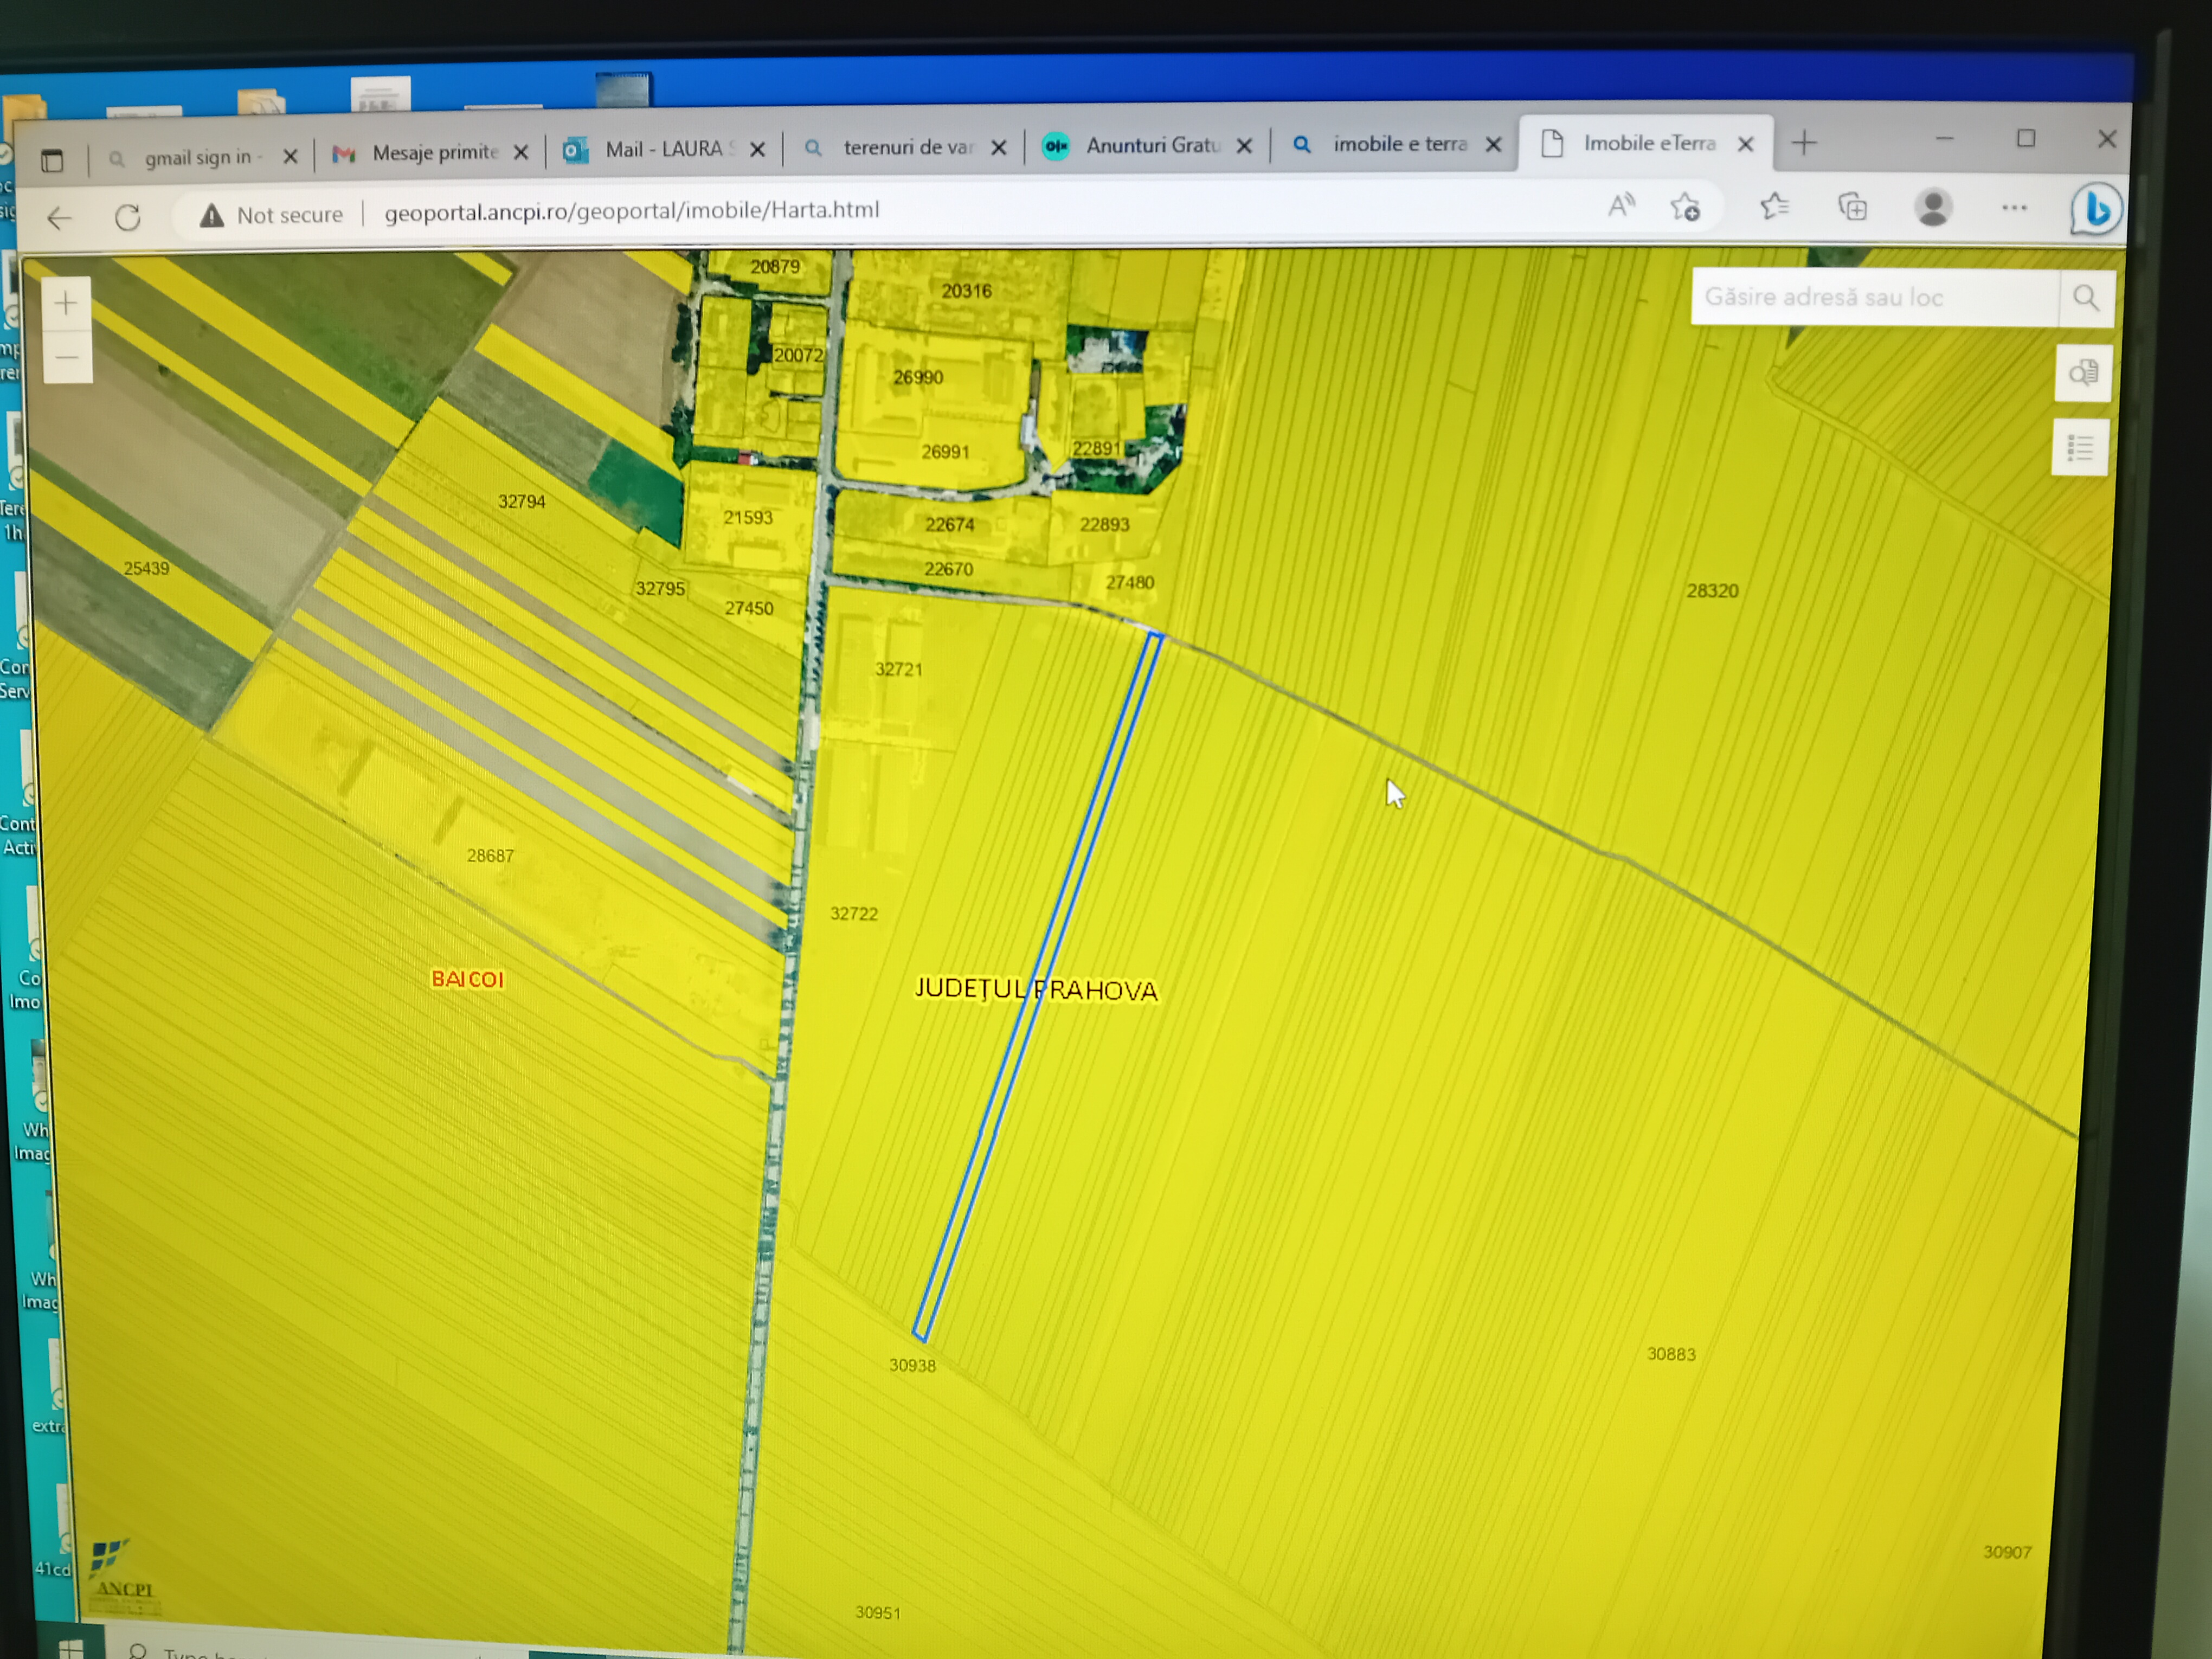Image resolution: width=2212 pixels, height=1659 pixels.
Task: Switch to the Mesaje primite Gmail tab
Action: pos(431,153)
